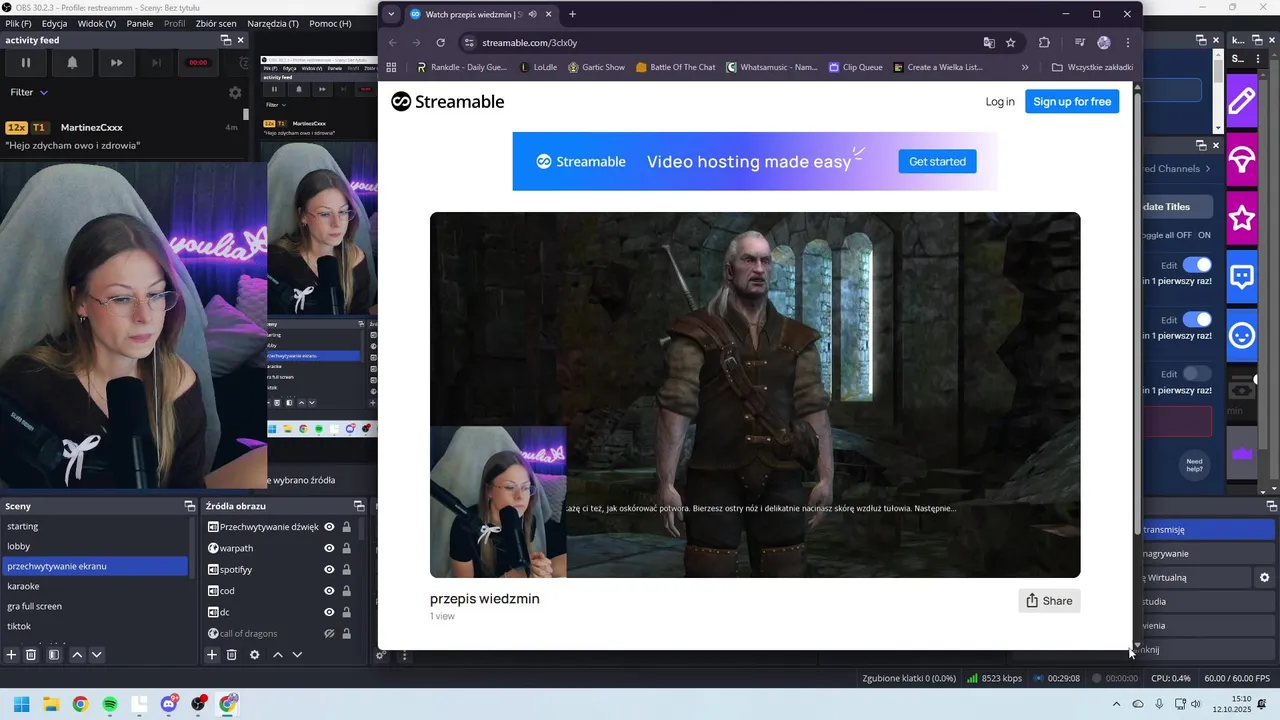Image resolution: width=1280 pixels, height=720 pixels.
Task: Reload the Streamable page
Action: pyautogui.click(x=440, y=43)
